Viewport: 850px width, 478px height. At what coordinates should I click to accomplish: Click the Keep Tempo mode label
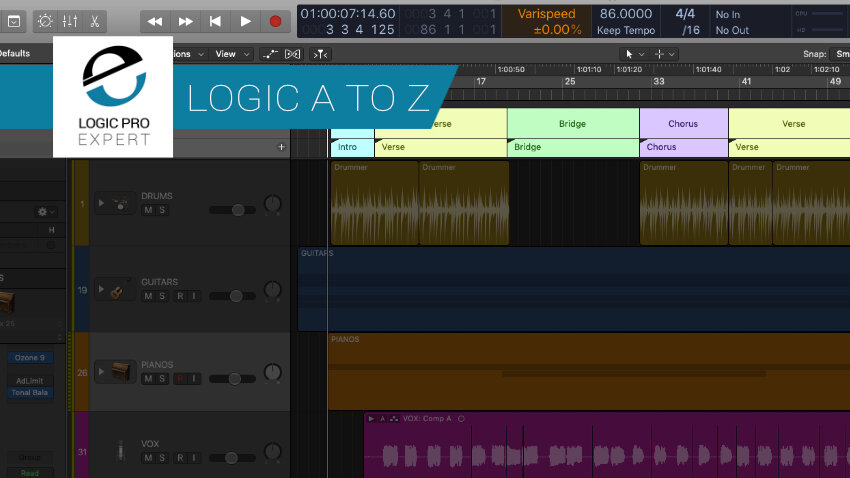tap(626, 30)
